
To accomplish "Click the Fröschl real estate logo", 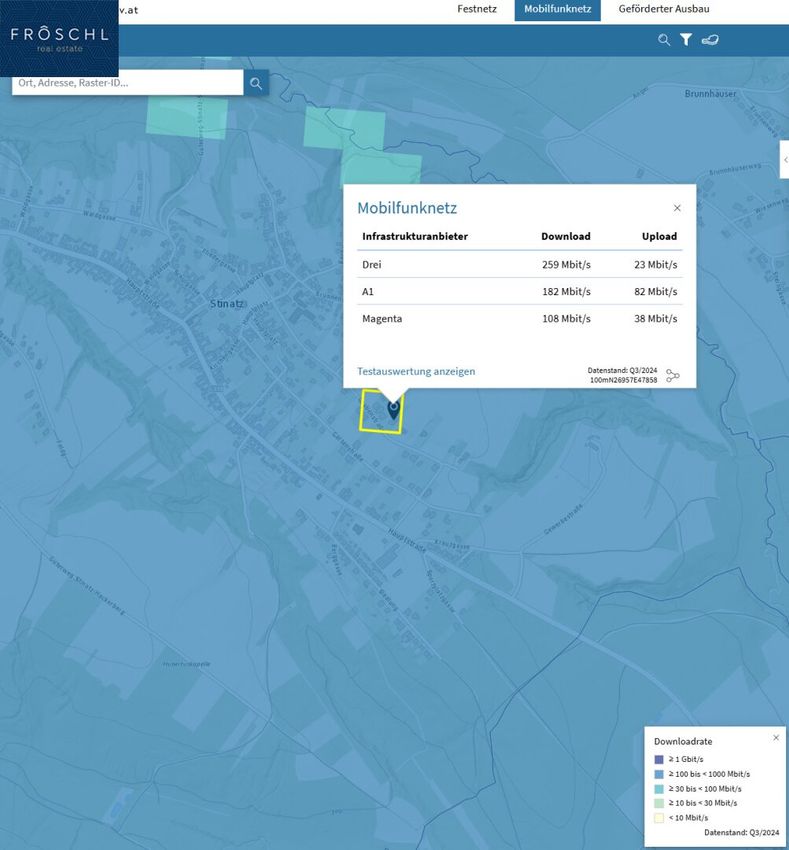I will (x=59, y=38).
